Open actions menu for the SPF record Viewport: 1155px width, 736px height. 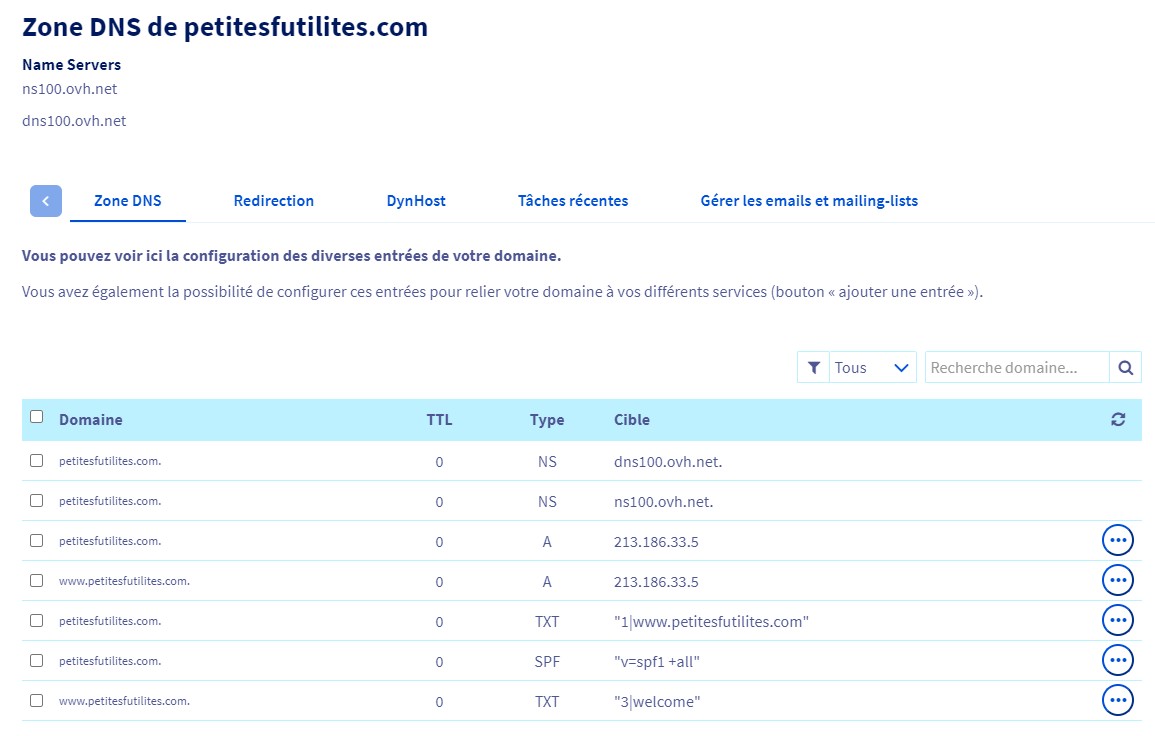tap(1117, 660)
